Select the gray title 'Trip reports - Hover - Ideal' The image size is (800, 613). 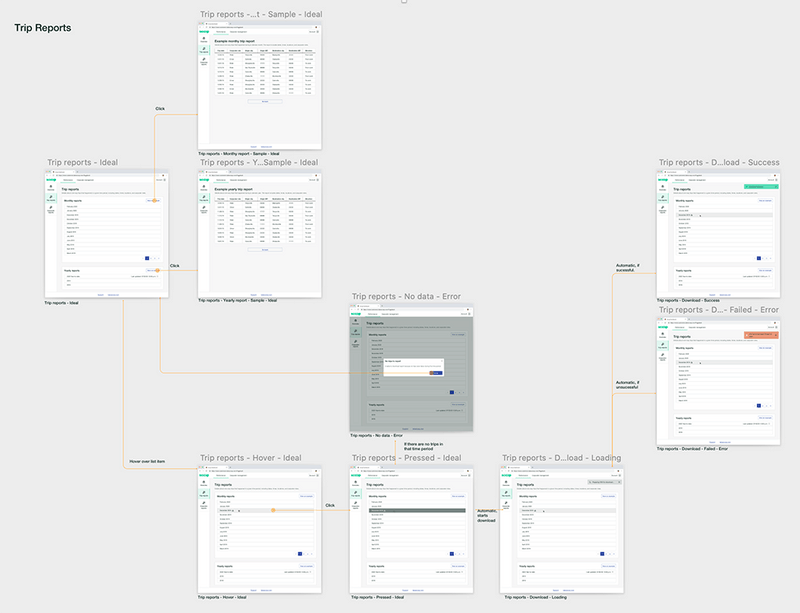coord(251,458)
